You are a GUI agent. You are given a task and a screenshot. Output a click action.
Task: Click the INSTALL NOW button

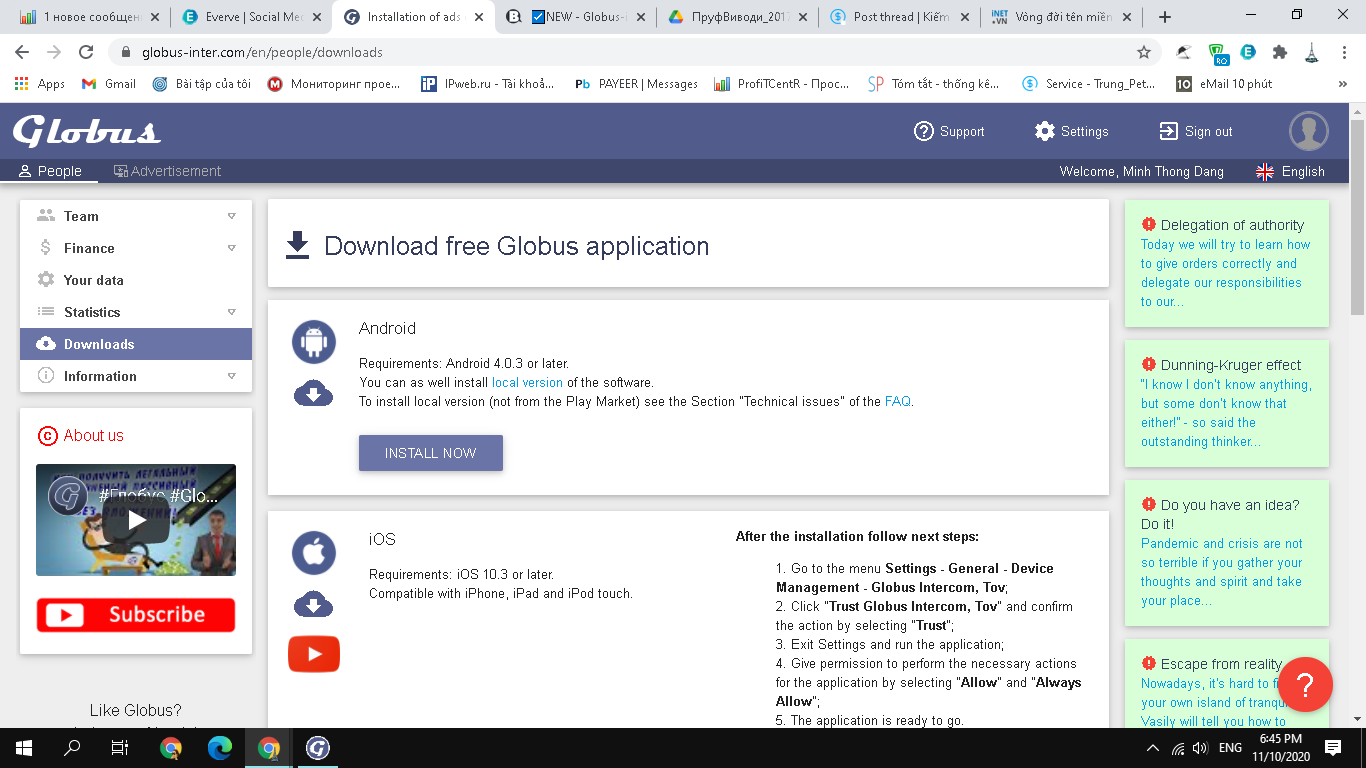coord(431,453)
